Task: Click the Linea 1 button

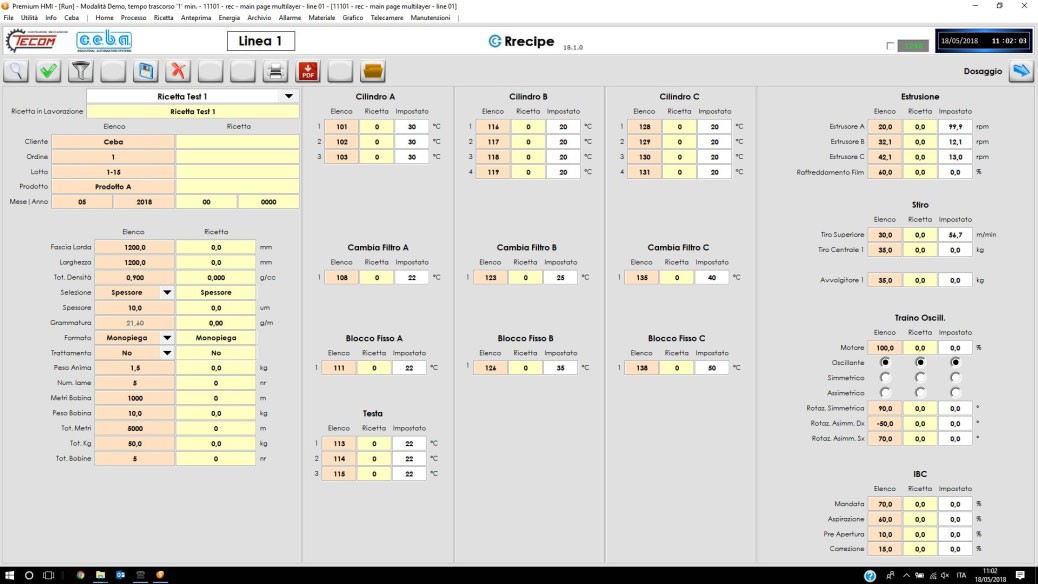Action: click(261, 41)
